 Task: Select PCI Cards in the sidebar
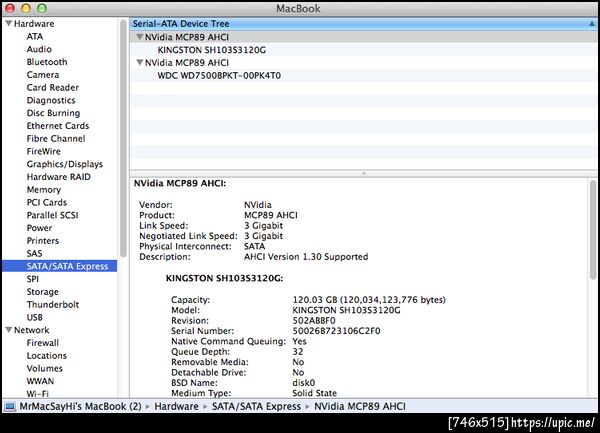[47, 202]
